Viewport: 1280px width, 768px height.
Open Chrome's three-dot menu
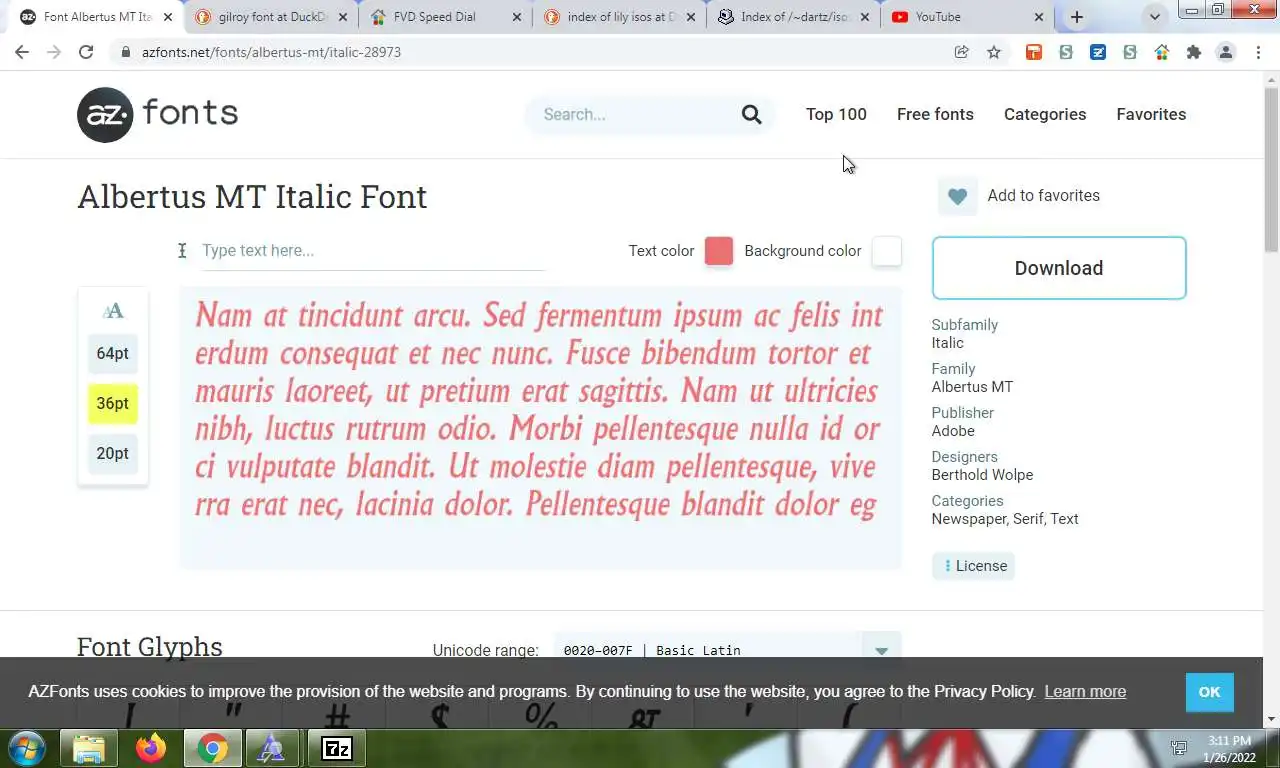click(1258, 52)
